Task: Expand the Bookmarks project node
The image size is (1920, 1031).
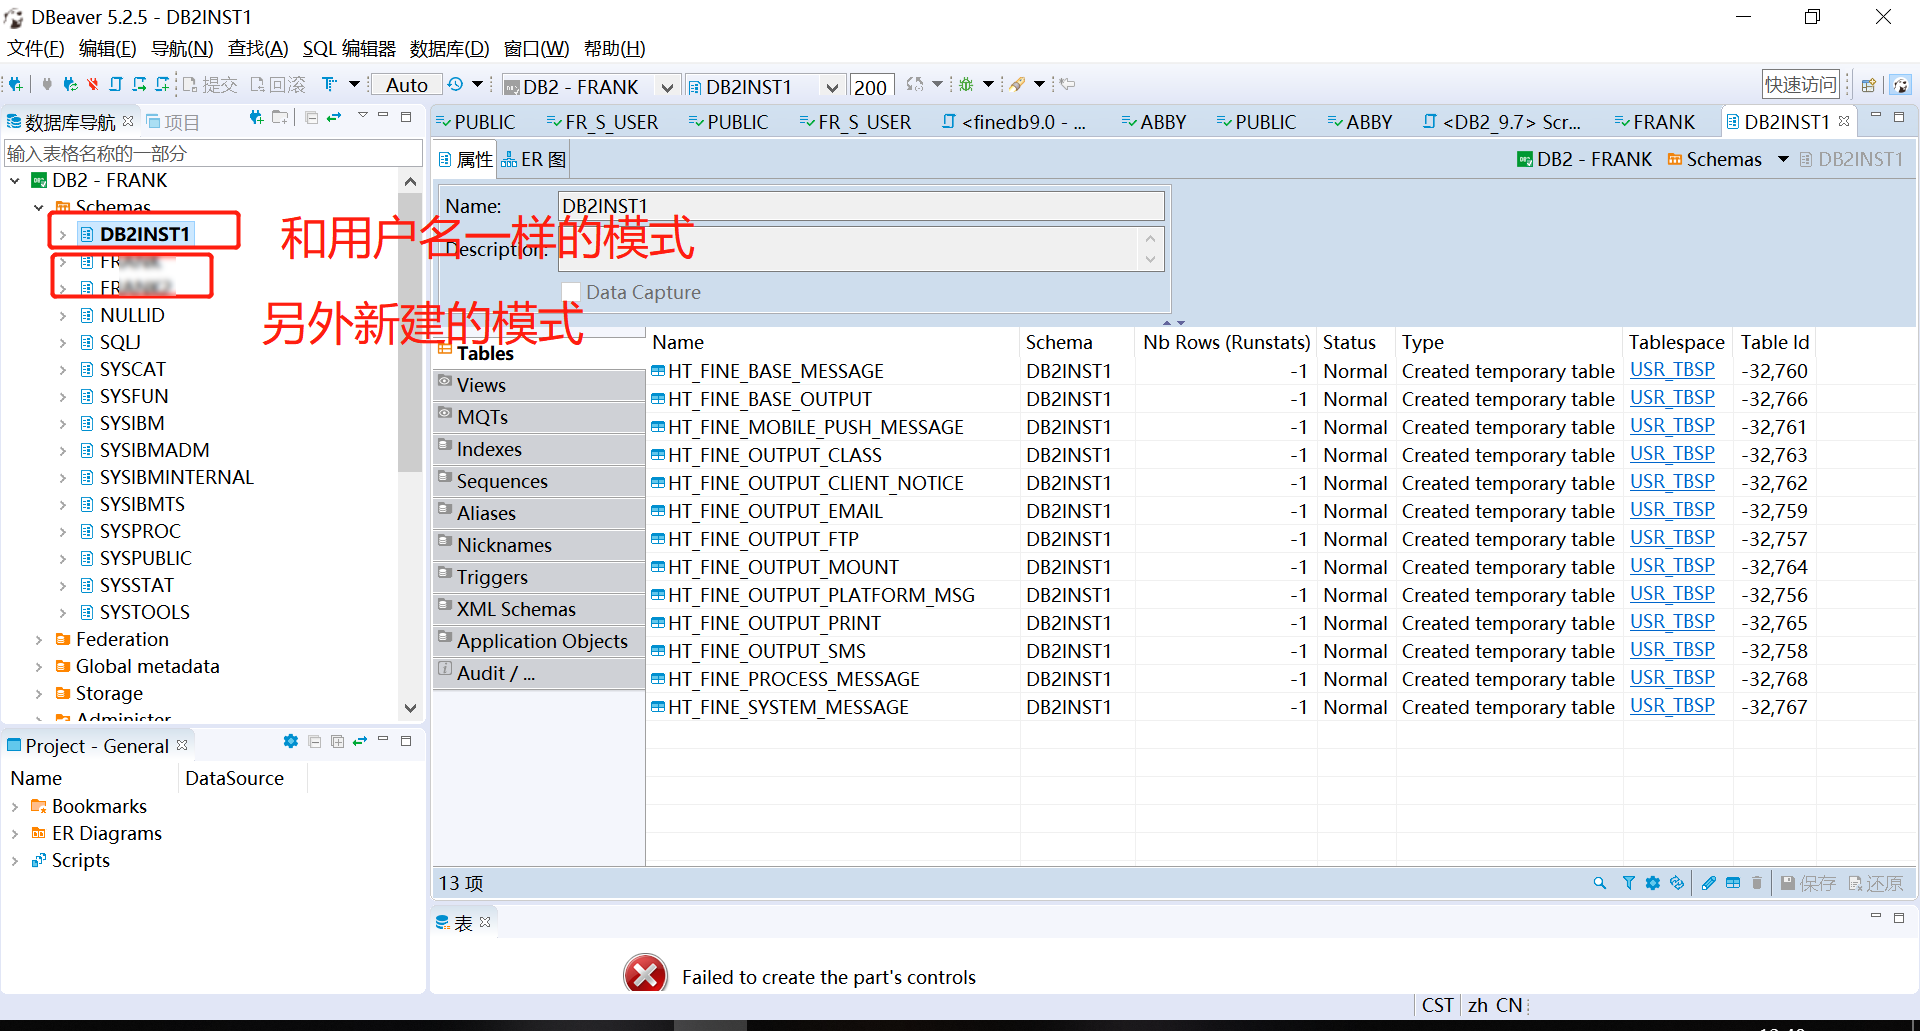Action: (15, 807)
